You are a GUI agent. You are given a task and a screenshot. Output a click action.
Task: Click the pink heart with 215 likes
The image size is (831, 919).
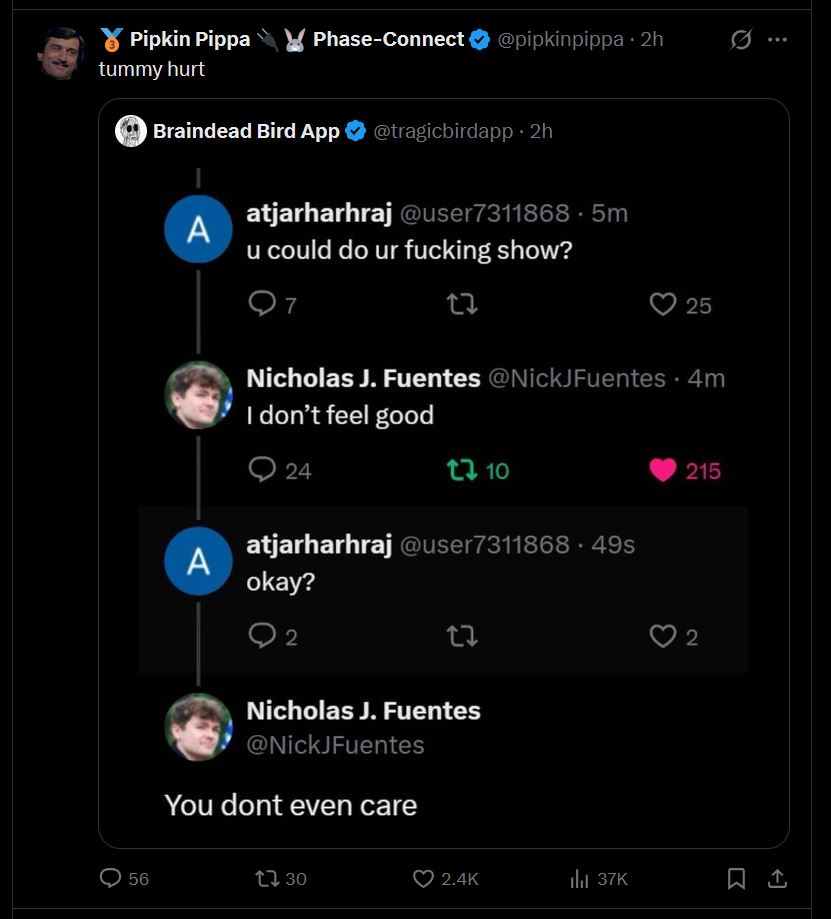point(663,470)
